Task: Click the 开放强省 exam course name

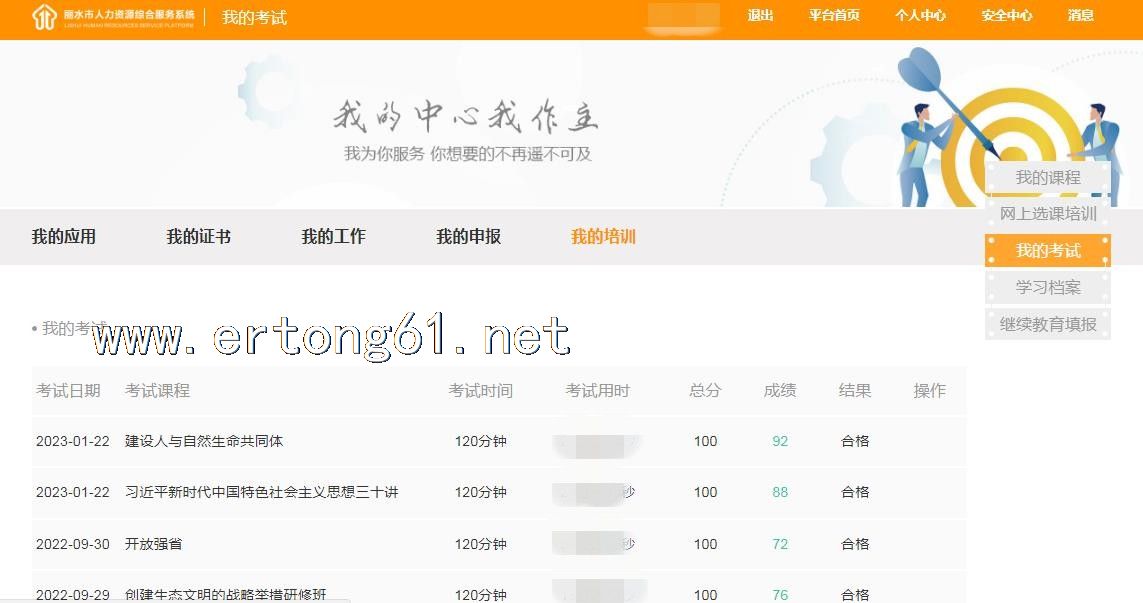Action: [x=153, y=544]
